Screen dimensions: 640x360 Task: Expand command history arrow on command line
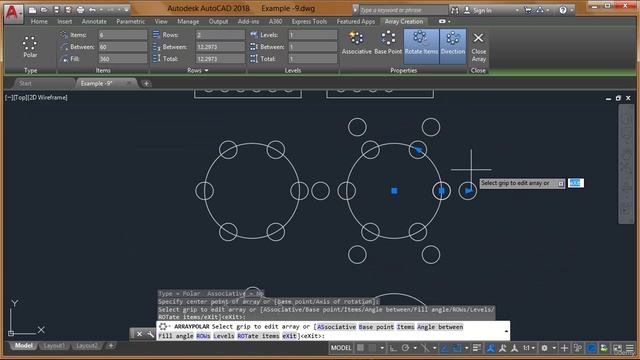click(506, 331)
